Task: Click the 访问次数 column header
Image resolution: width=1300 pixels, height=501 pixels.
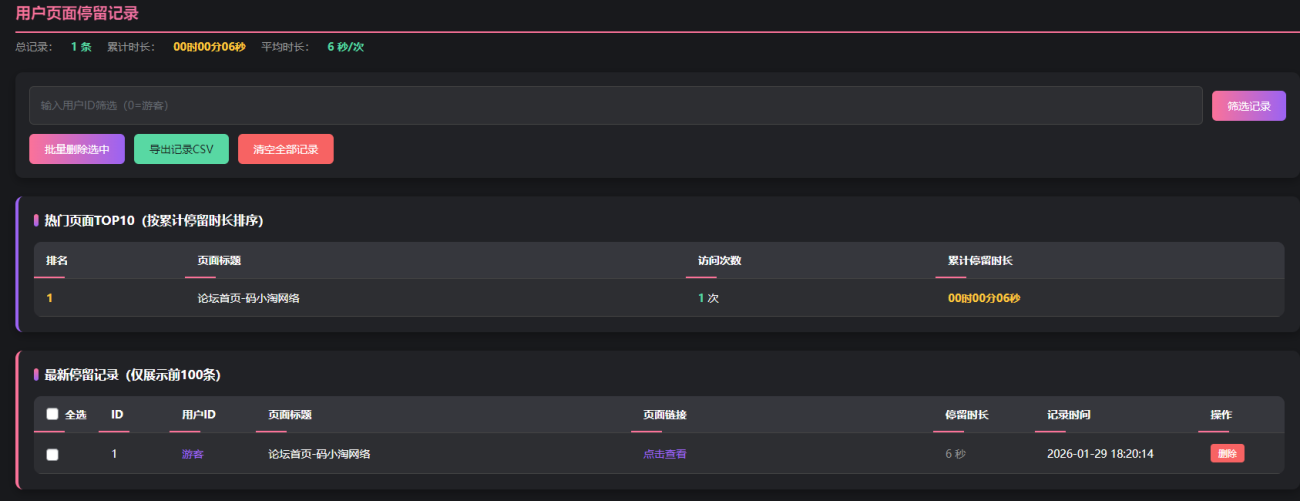Action: (719, 261)
